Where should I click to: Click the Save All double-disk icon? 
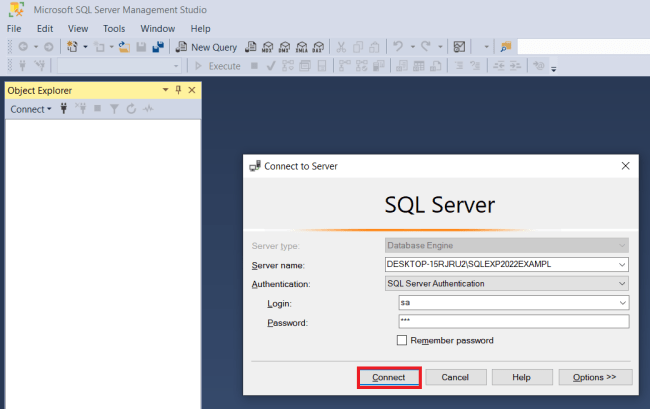tap(158, 47)
